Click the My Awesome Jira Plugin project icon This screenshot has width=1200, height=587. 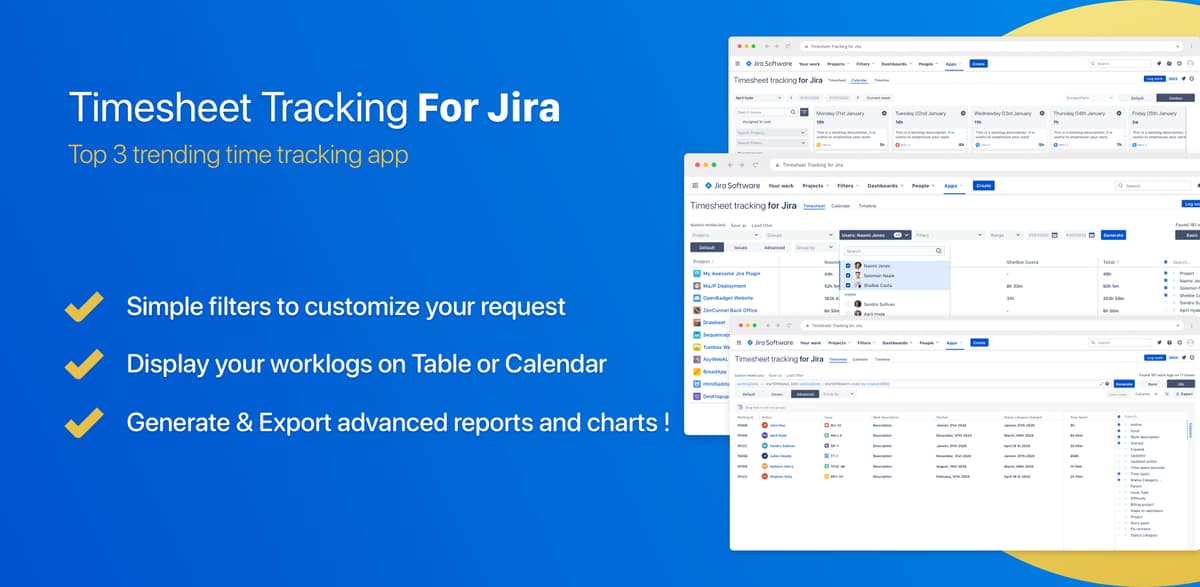(696, 273)
